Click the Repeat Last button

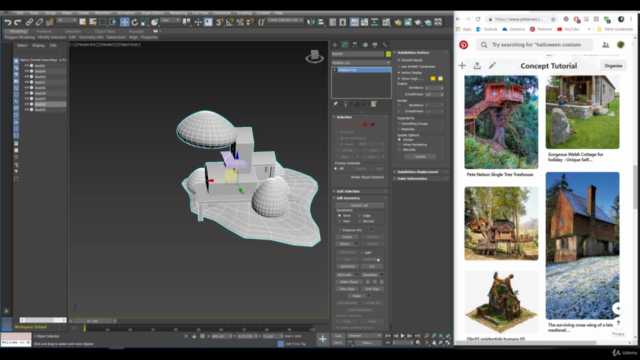point(360,205)
